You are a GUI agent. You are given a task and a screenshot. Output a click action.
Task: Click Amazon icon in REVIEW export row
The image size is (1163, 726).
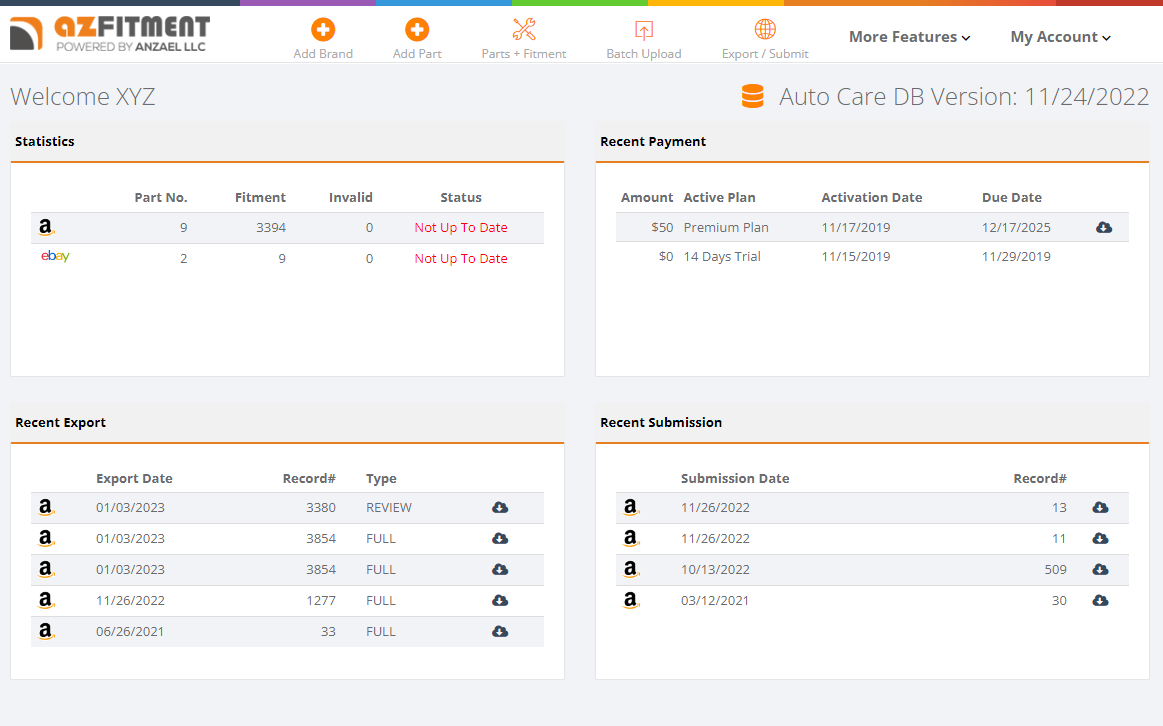point(46,507)
